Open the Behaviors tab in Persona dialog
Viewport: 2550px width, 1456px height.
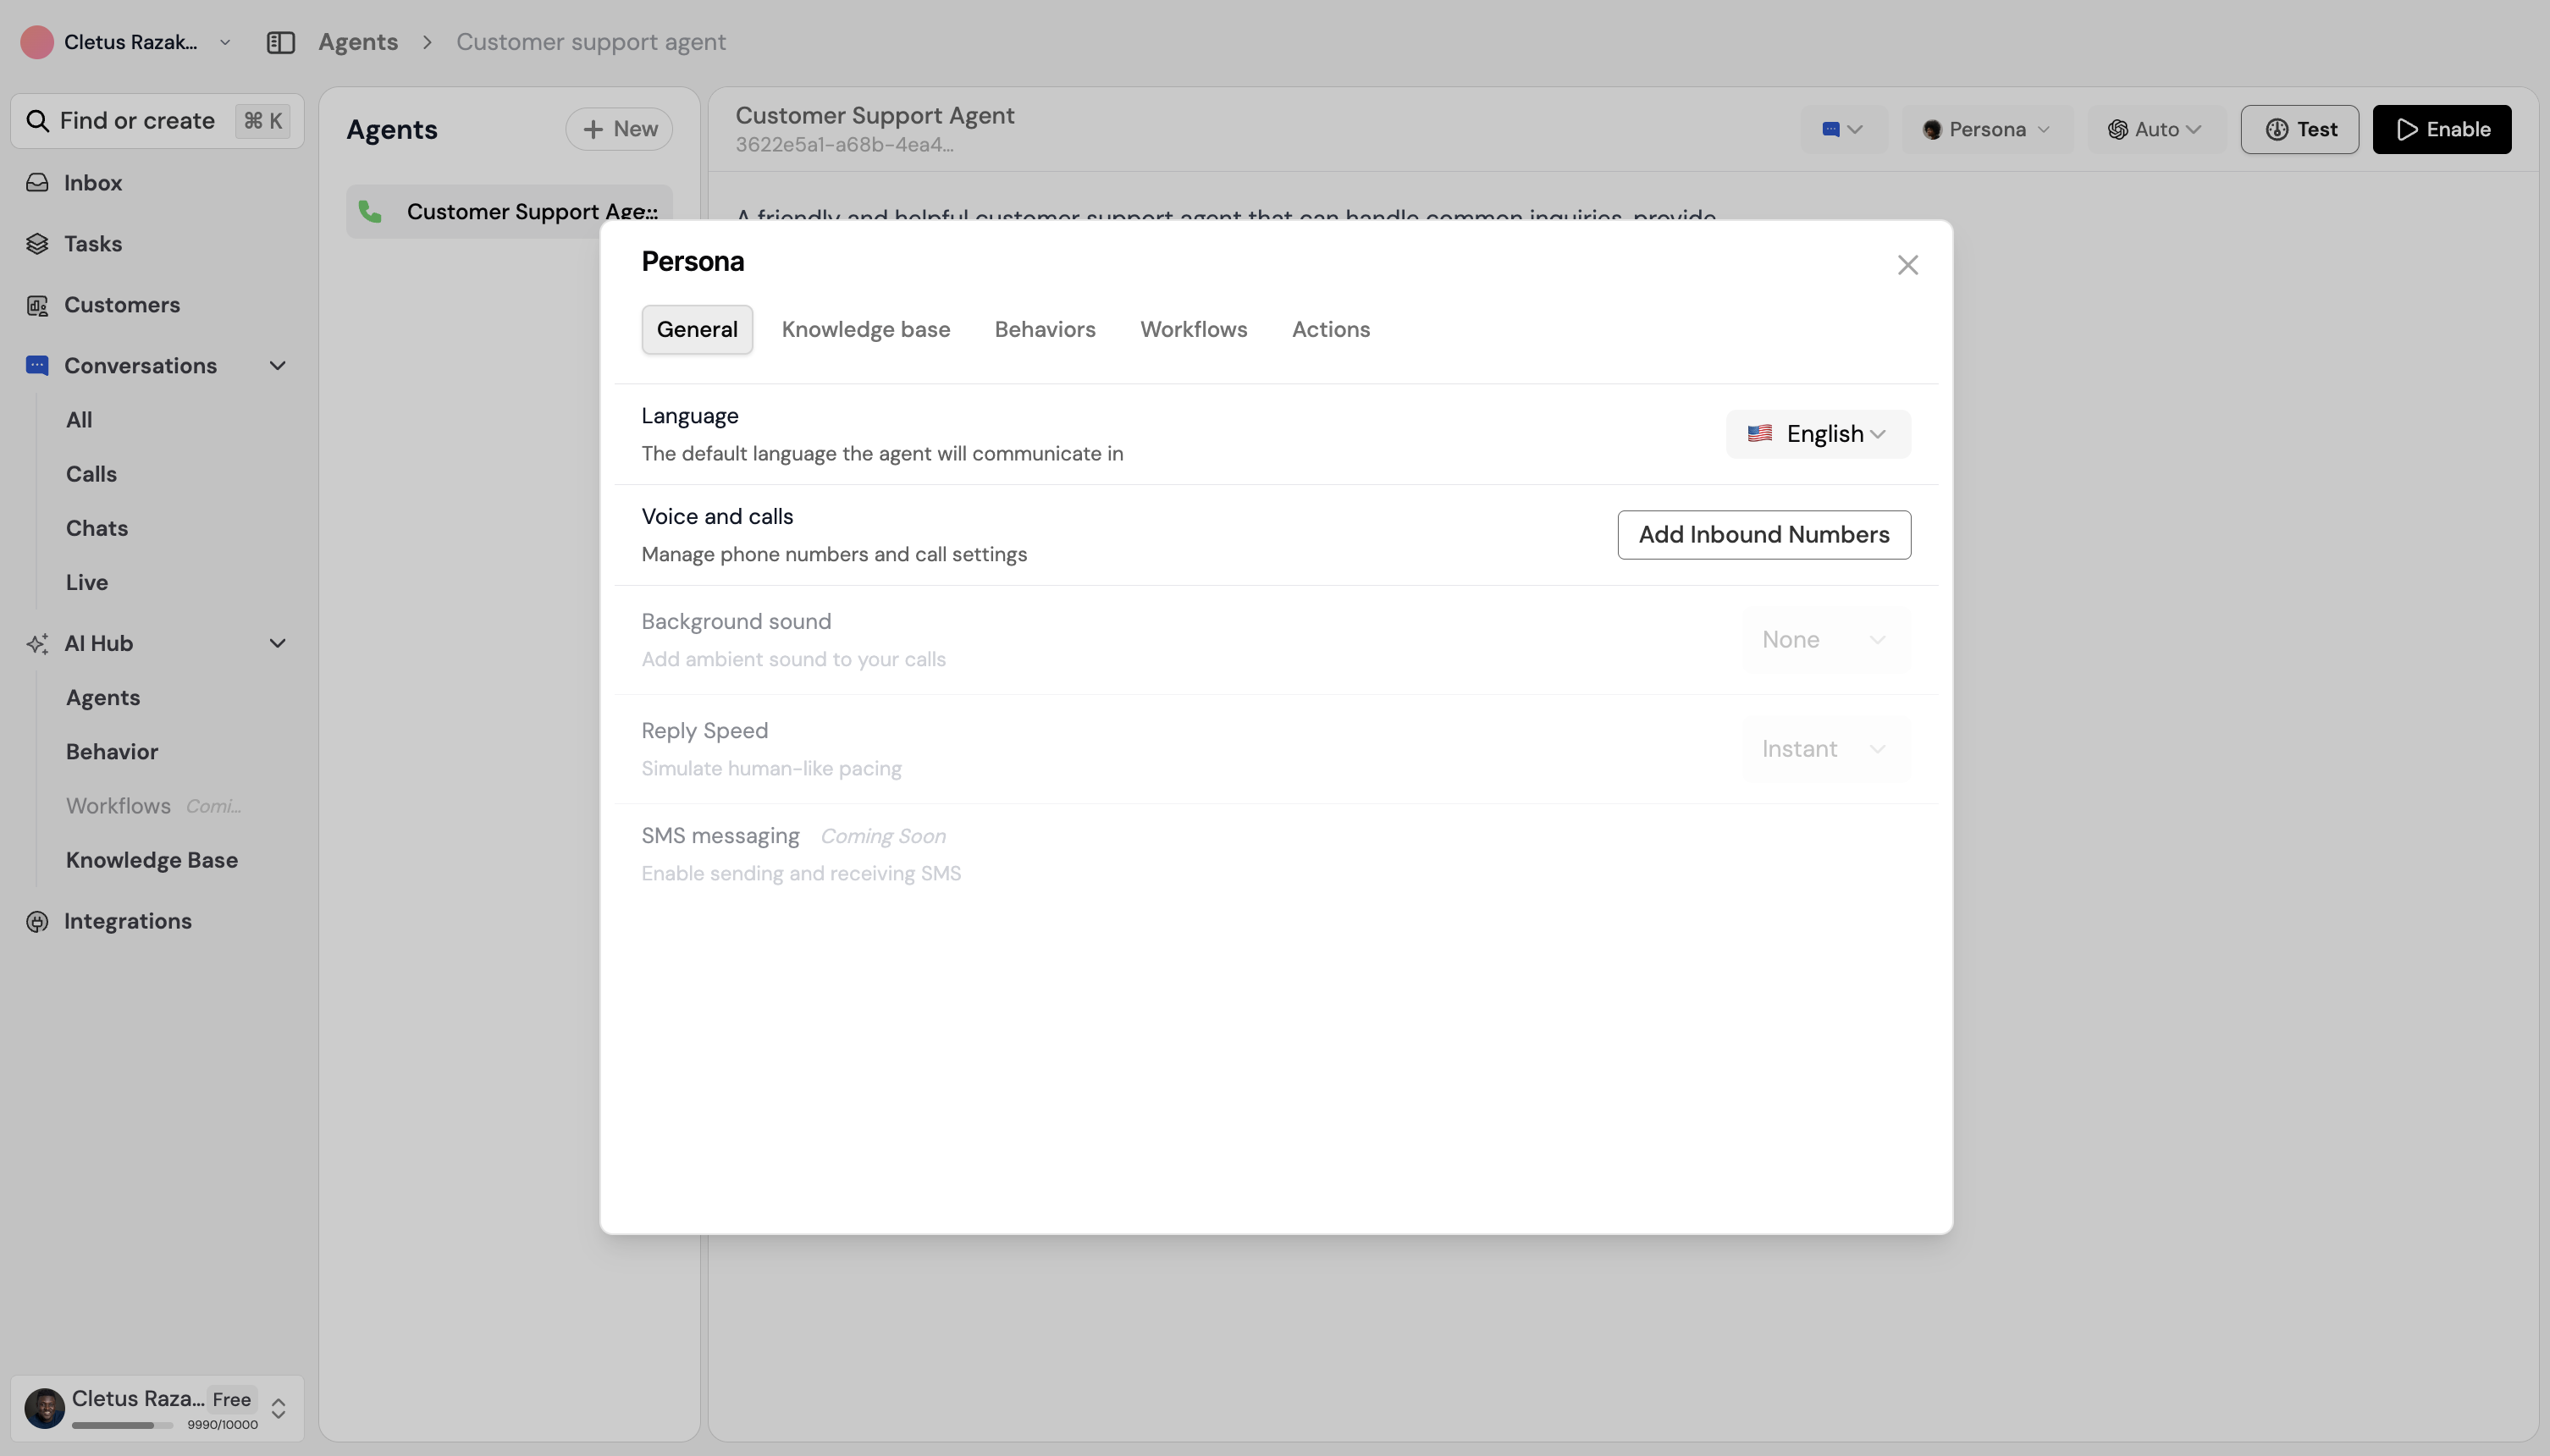coord(1044,329)
